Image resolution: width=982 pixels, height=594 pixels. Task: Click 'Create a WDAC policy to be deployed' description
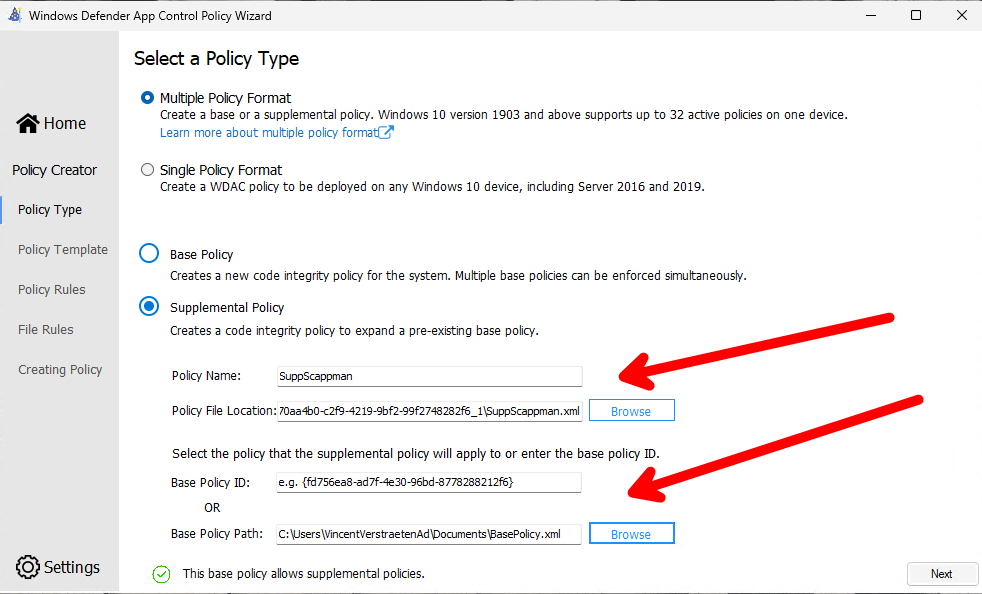(432, 187)
